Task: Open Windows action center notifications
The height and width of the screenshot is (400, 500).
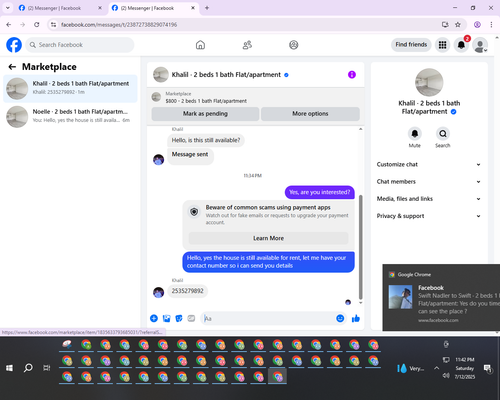Action: [x=488, y=368]
